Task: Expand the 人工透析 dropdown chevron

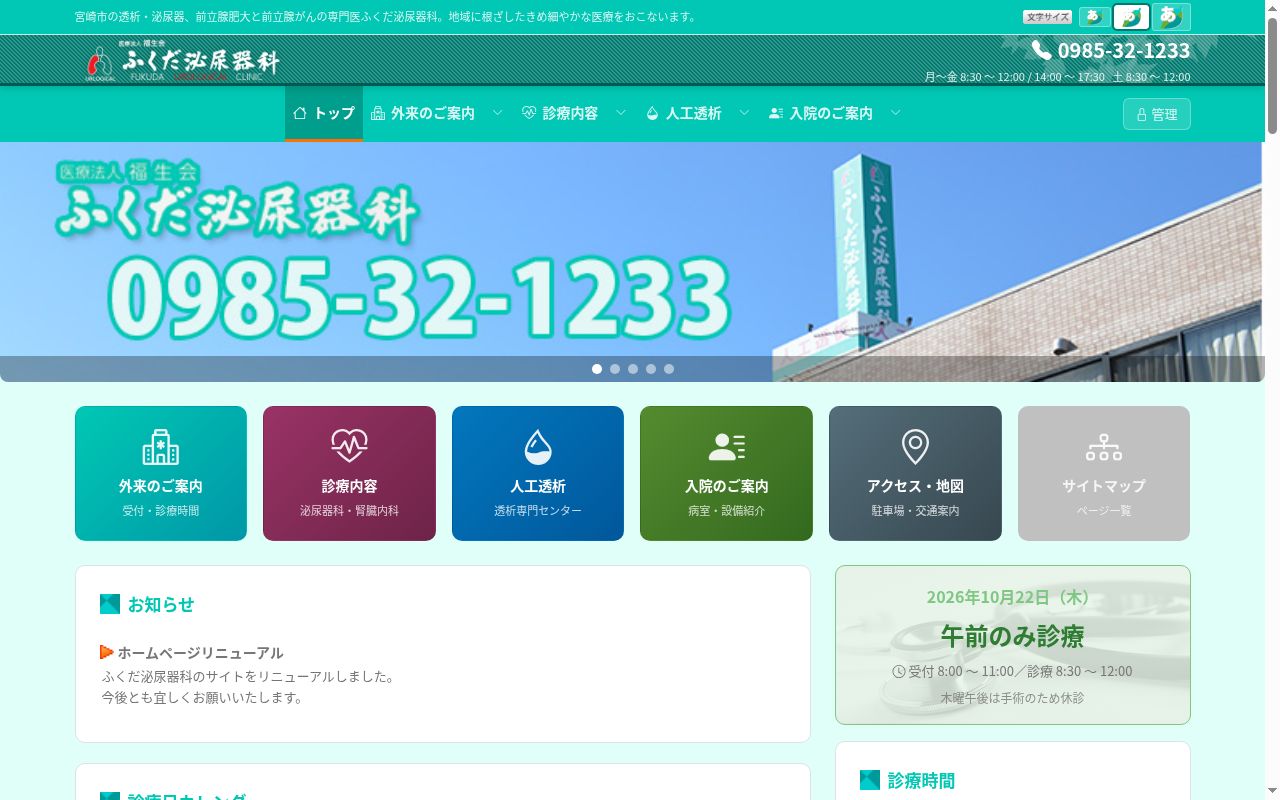Action: (x=744, y=113)
